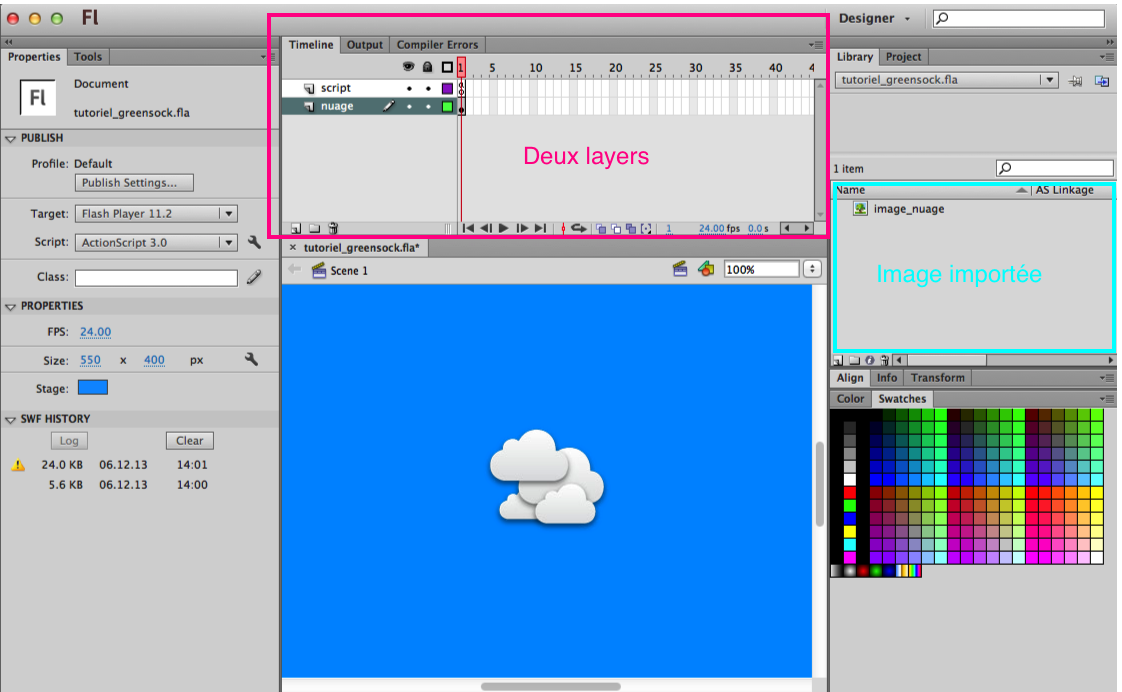
Task: Step forward one frame in Timeline
Action: coord(522,228)
